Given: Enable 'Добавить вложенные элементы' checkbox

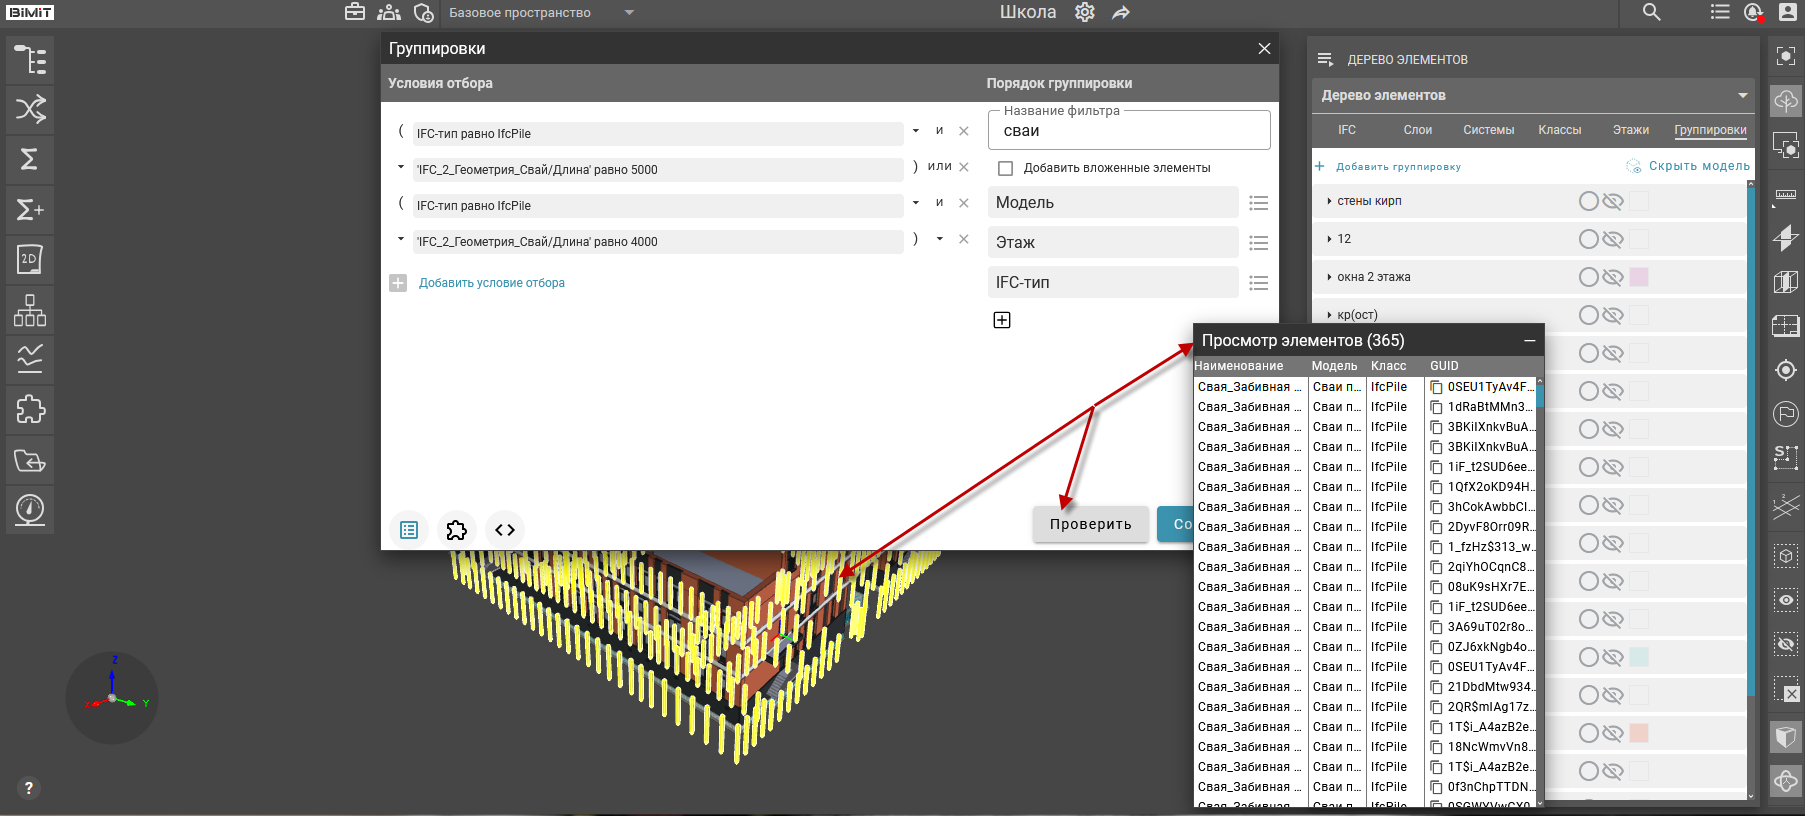Looking at the screenshot, I should pos(1006,168).
